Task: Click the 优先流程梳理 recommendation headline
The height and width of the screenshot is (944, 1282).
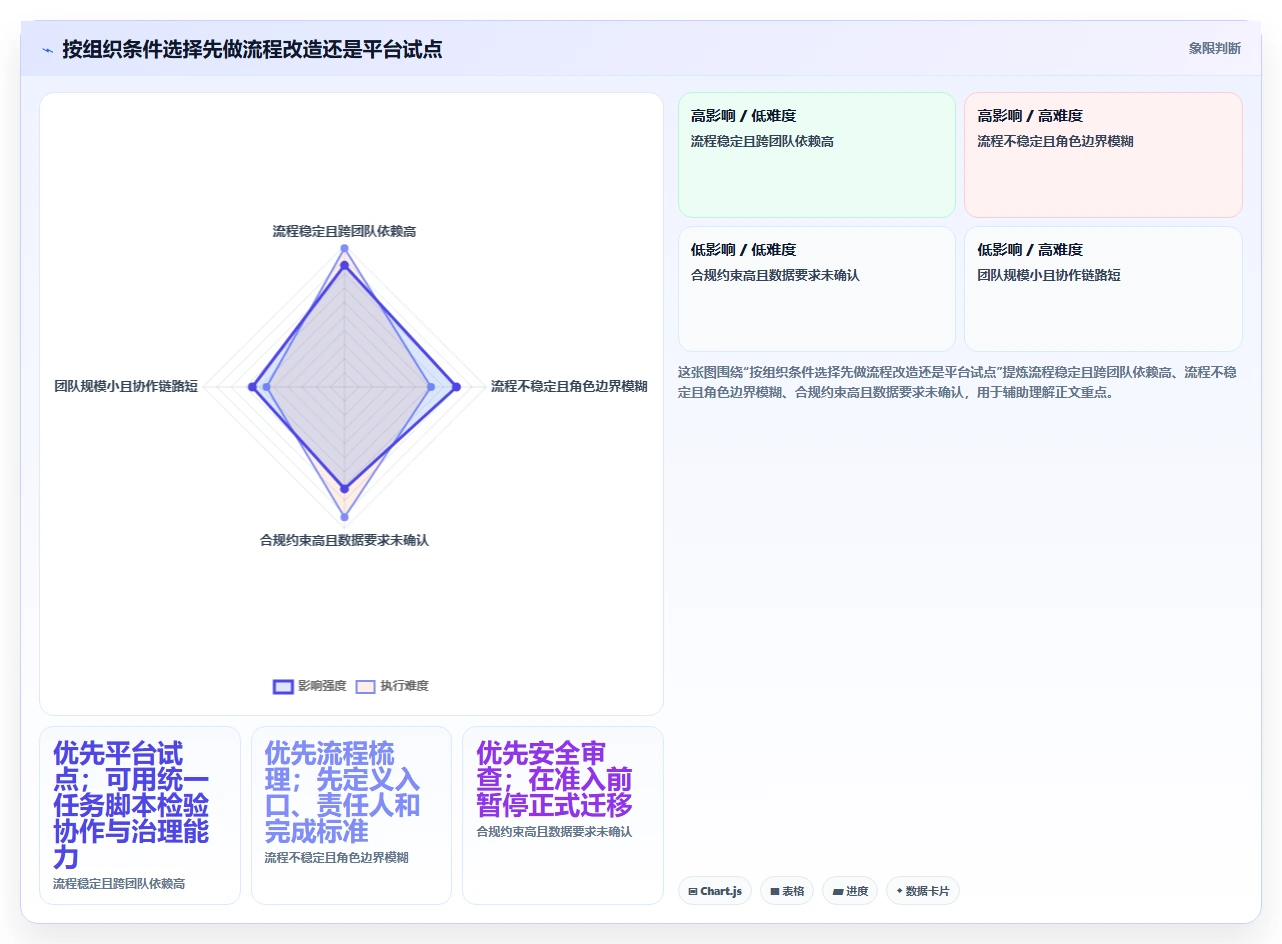Action: (342, 791)
